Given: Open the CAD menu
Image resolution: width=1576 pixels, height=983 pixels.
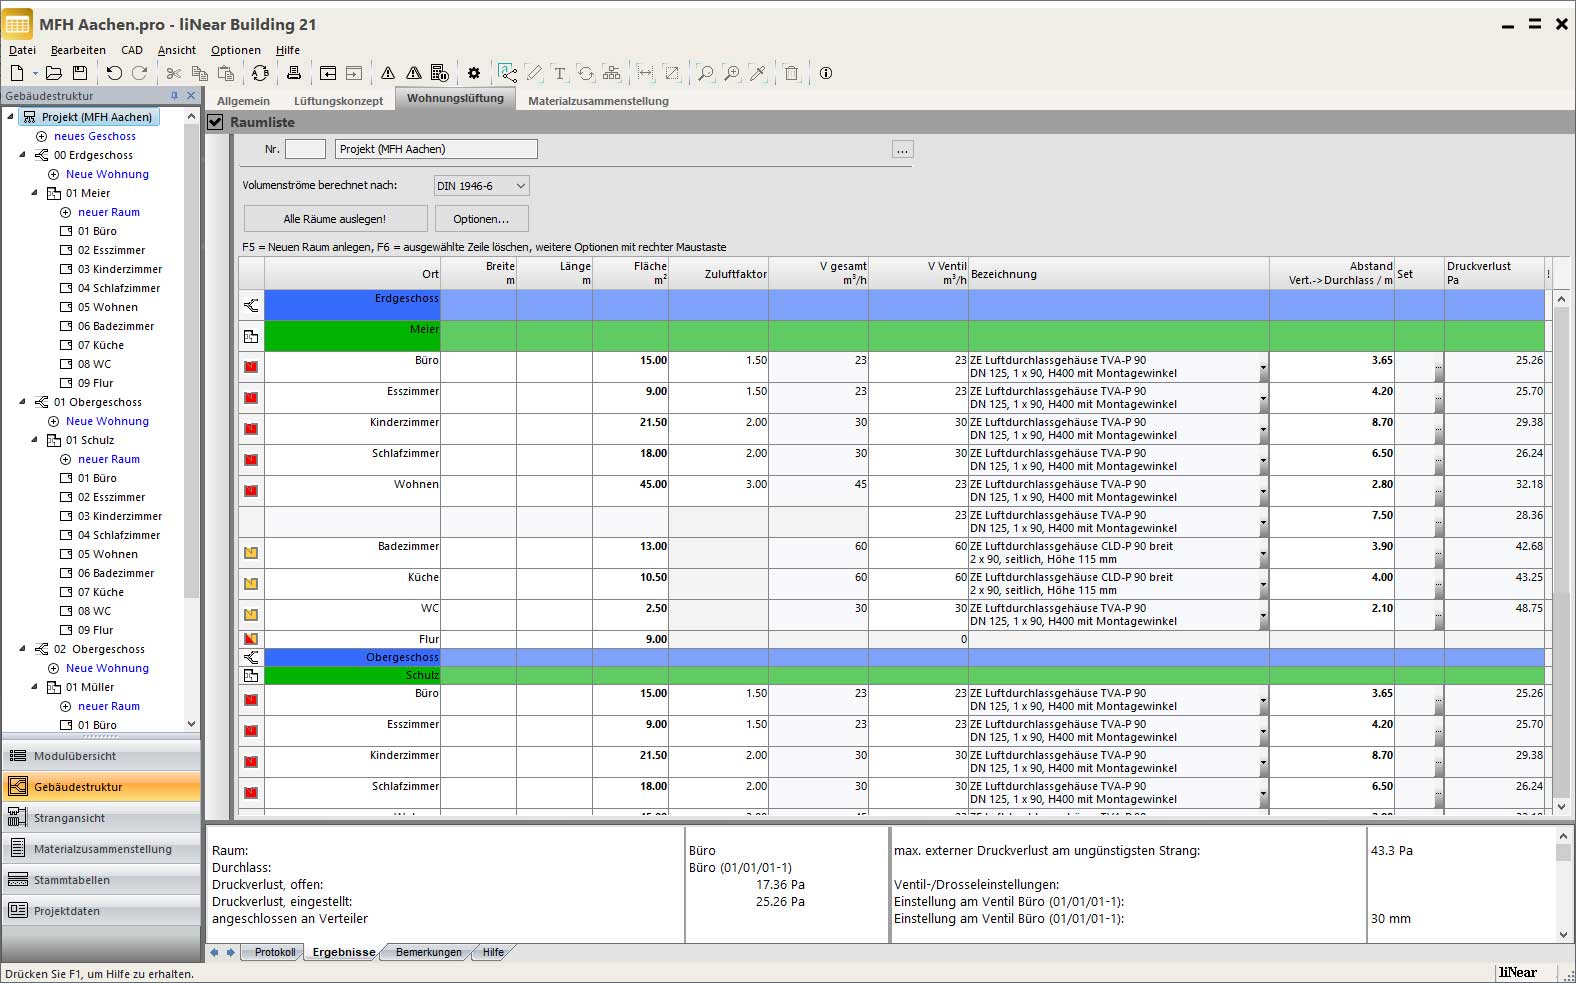Looking at the screenshot, I should click(x=132, y=50).
